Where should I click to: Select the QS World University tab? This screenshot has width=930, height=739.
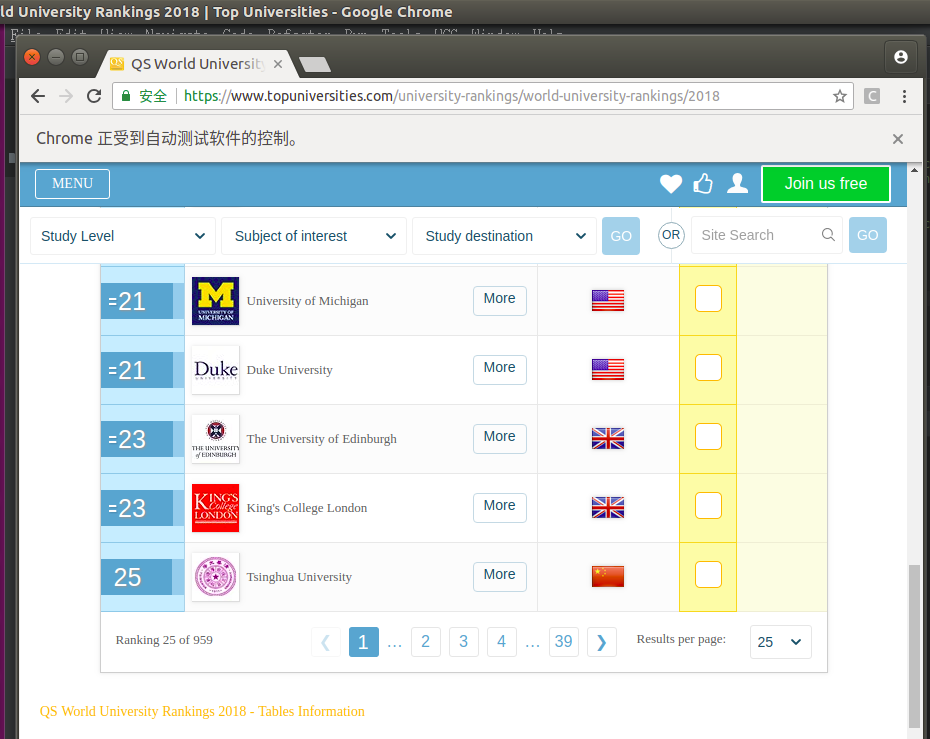pyautogui.click(x=198, y=64)
